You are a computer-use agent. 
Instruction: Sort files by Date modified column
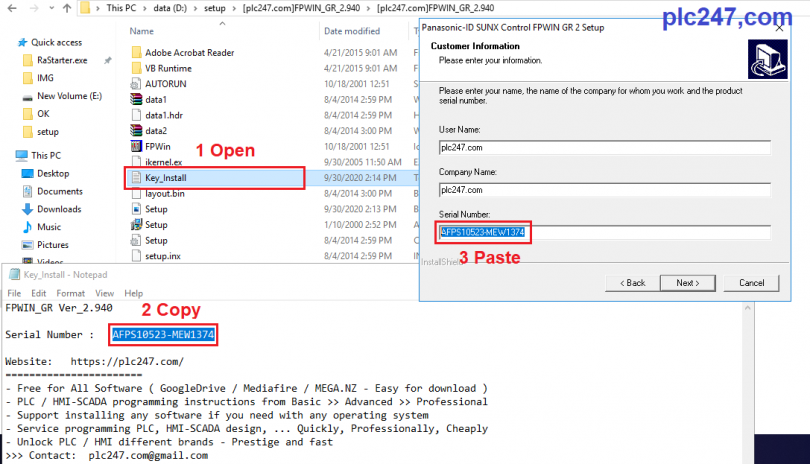coord(351,32)
